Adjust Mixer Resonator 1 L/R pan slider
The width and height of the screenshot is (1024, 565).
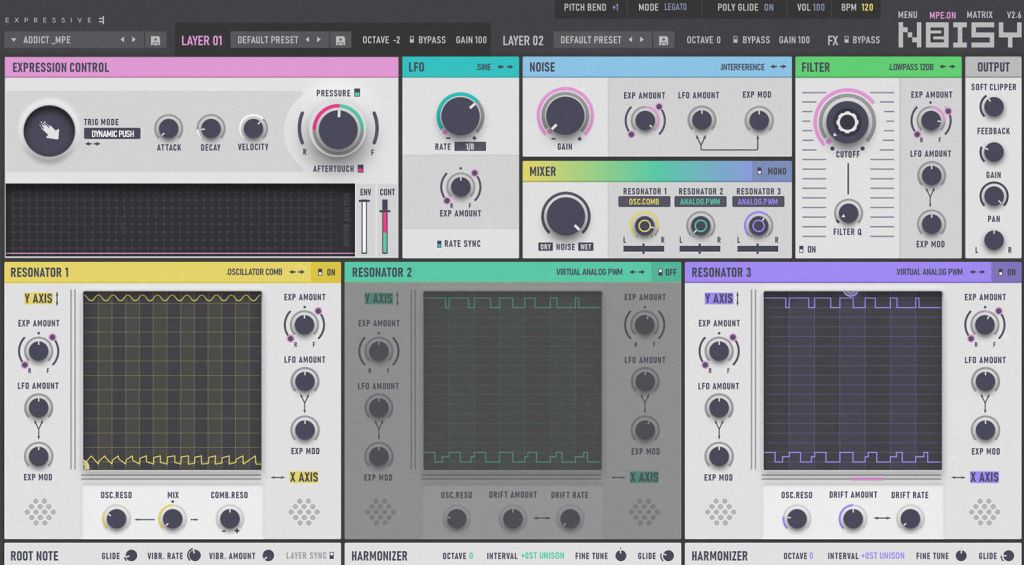click(644, 248)
